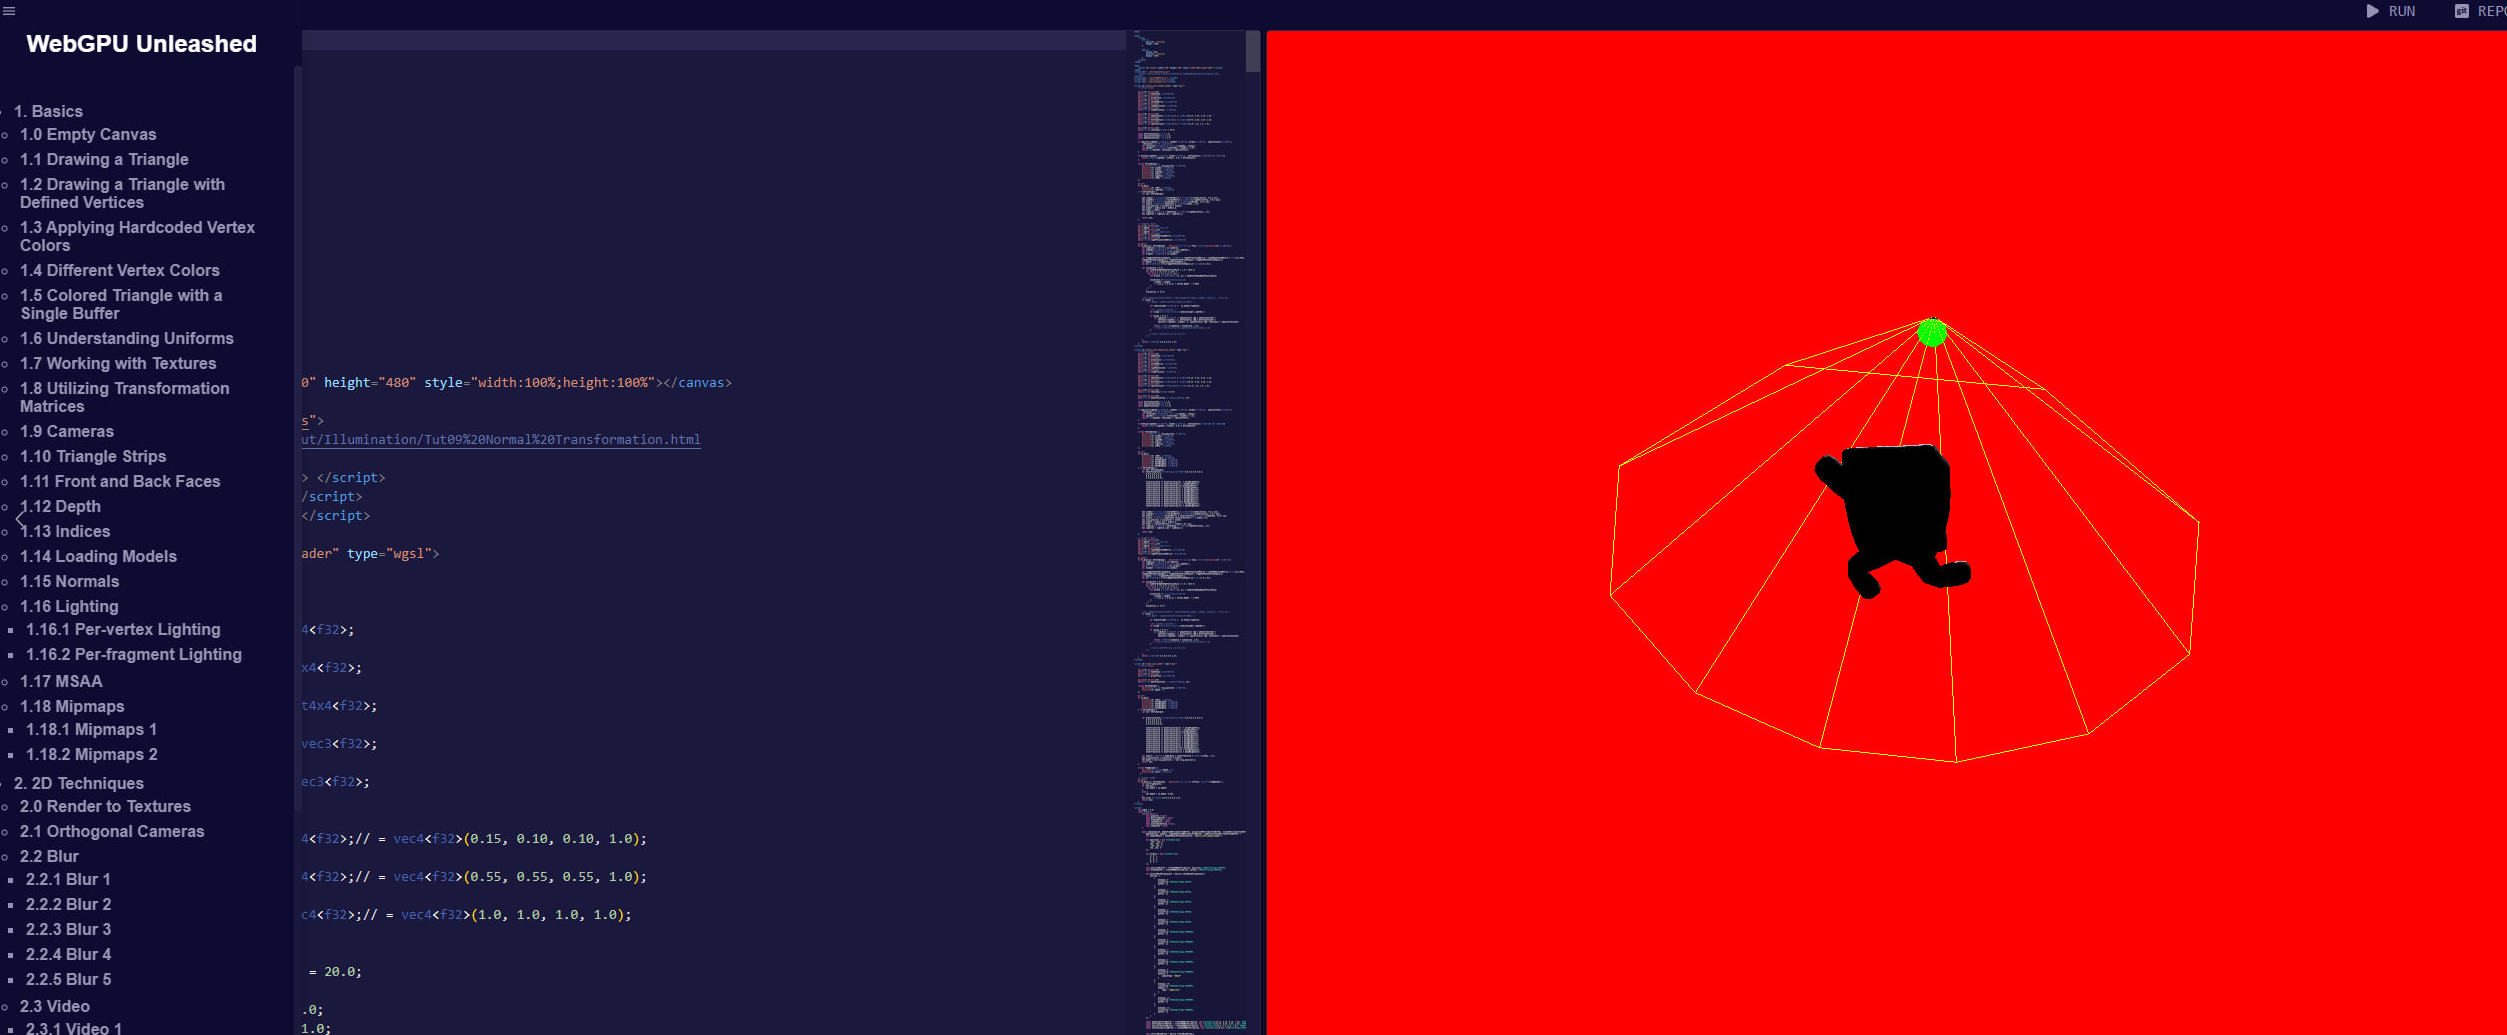Click the code editor minimap
2507x1035 pixels.
(x=1190, y=500)
